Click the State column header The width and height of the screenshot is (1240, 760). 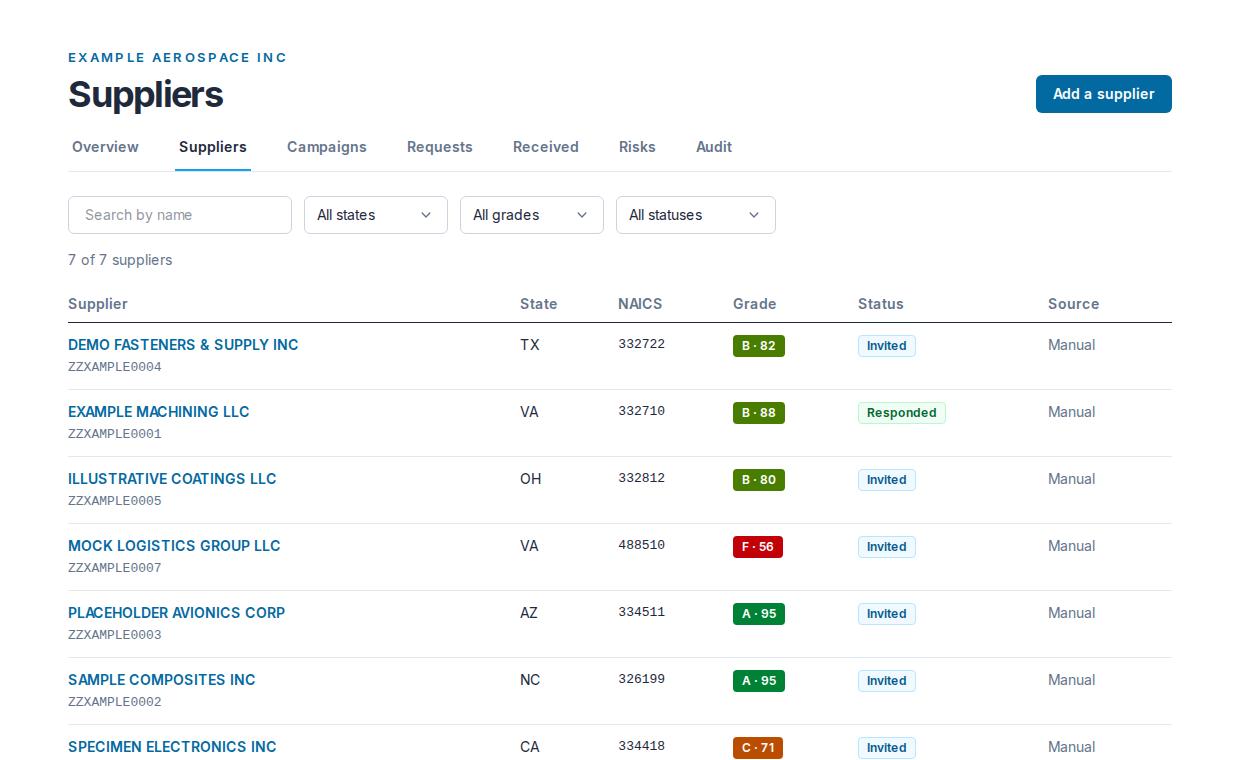[539, 304]
